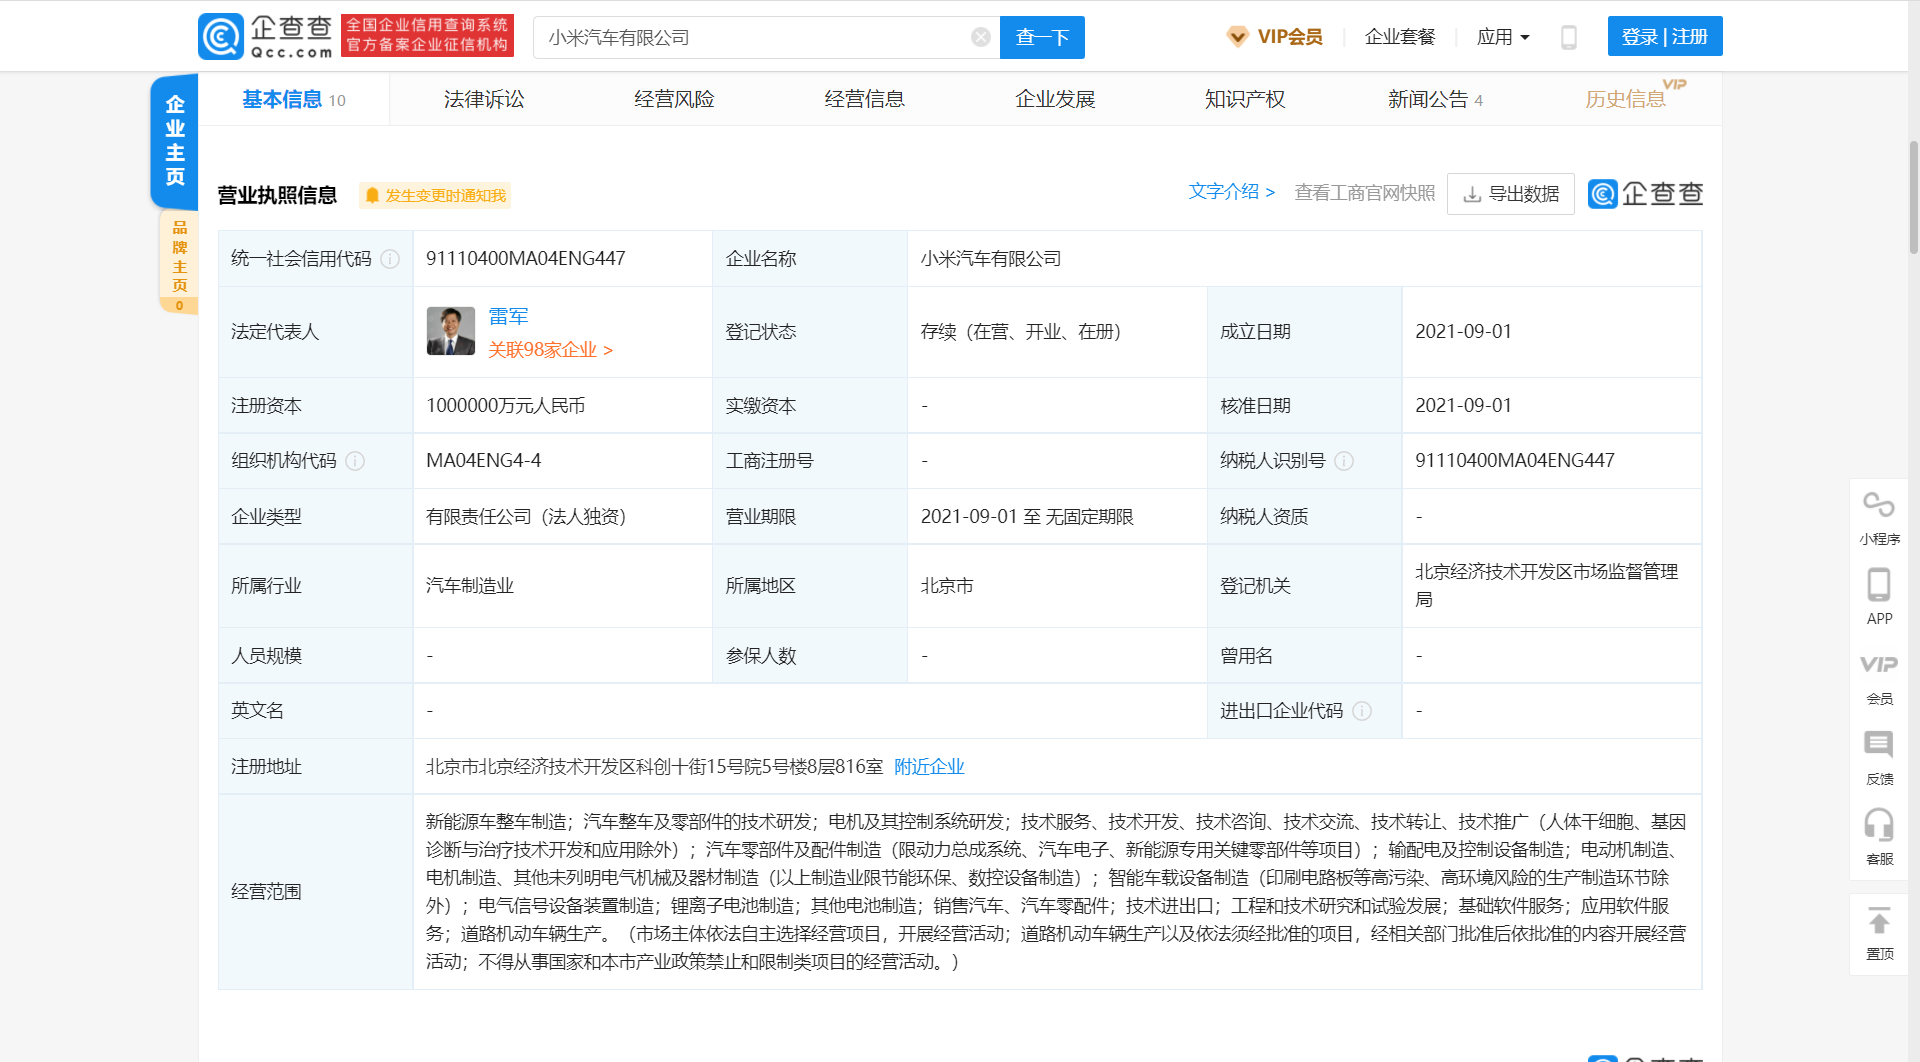The width and height of the screenshot is (1920, 1062).
Task: Click 营业期限 value 2021-09-01 至 无固定期限
Action: click(x=1027, y=517)
